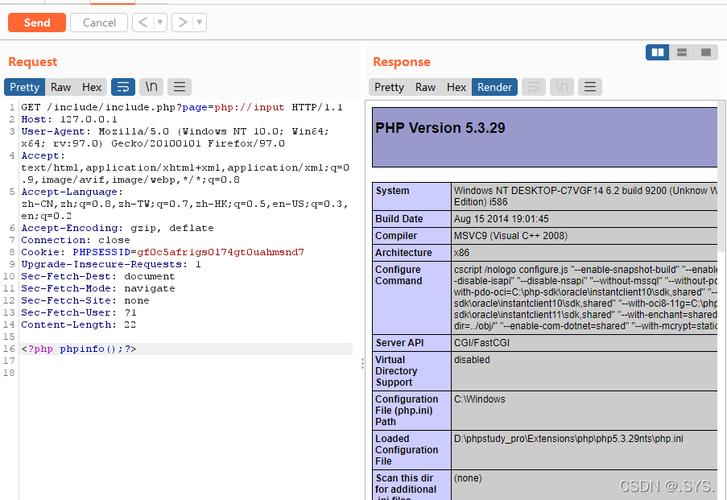The width and height of the screenshot is (727, 500).
Task: Select the Response Render tab
Action: click(x=494, y=87)
